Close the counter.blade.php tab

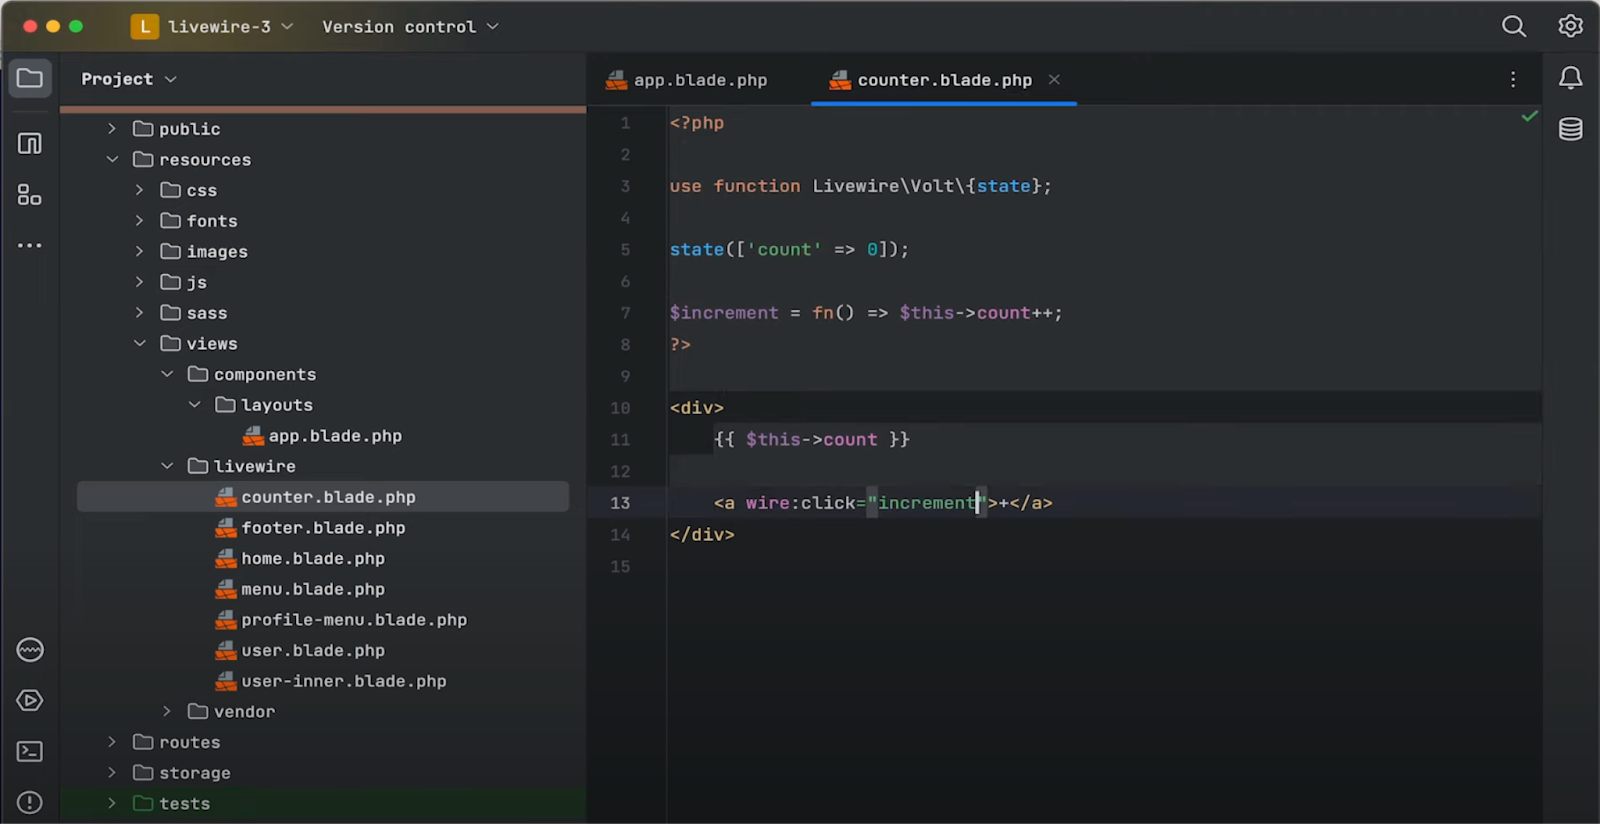1054,79
